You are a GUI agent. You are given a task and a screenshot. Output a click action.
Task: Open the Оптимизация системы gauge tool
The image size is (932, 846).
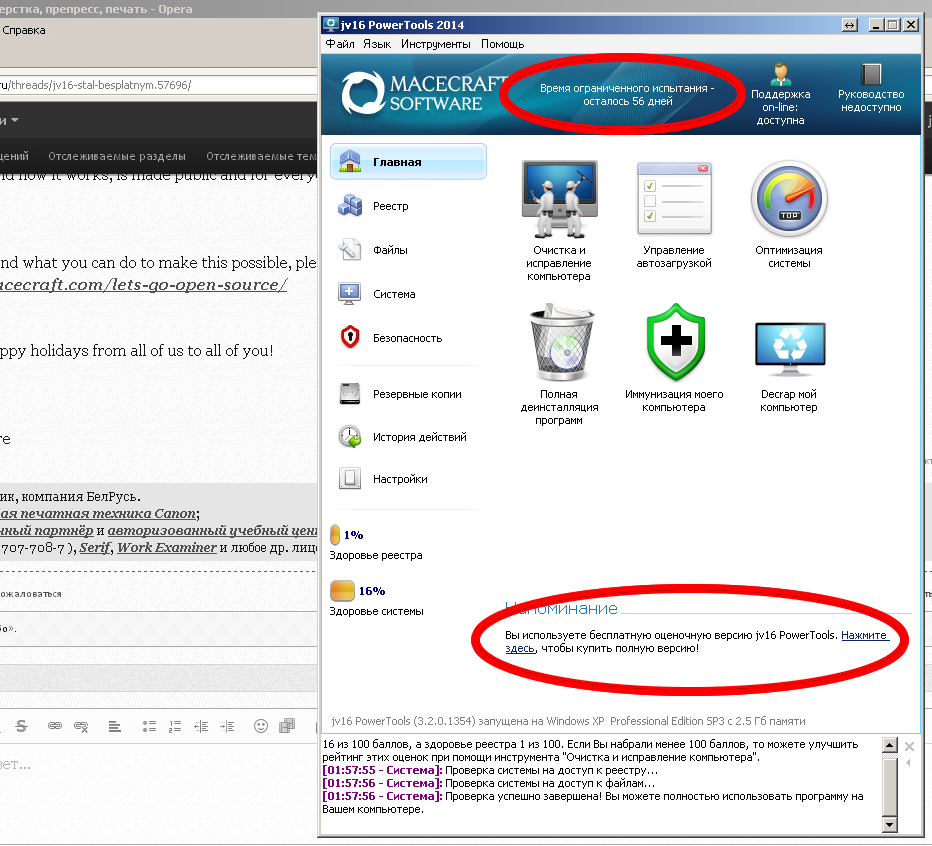tap(789, 215)
